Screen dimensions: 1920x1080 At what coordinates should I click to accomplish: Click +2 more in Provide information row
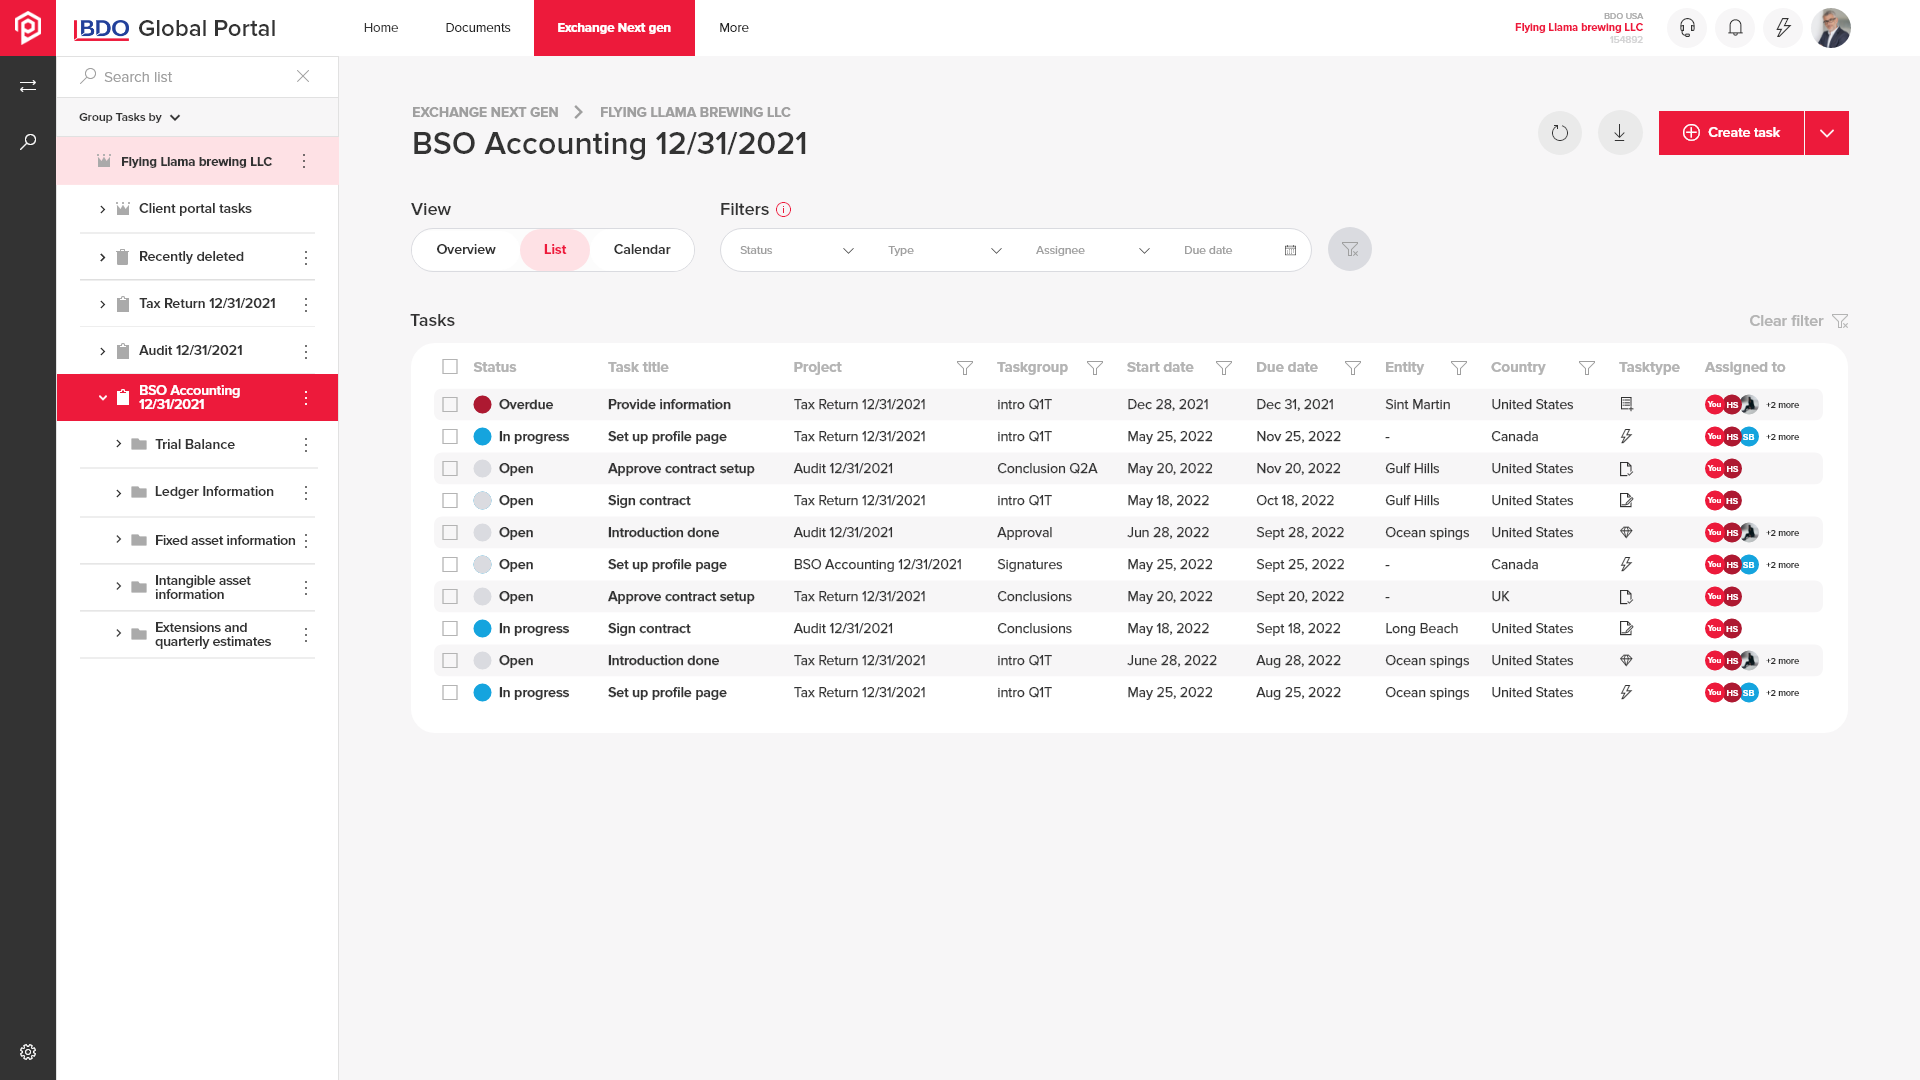point(1782,405)
